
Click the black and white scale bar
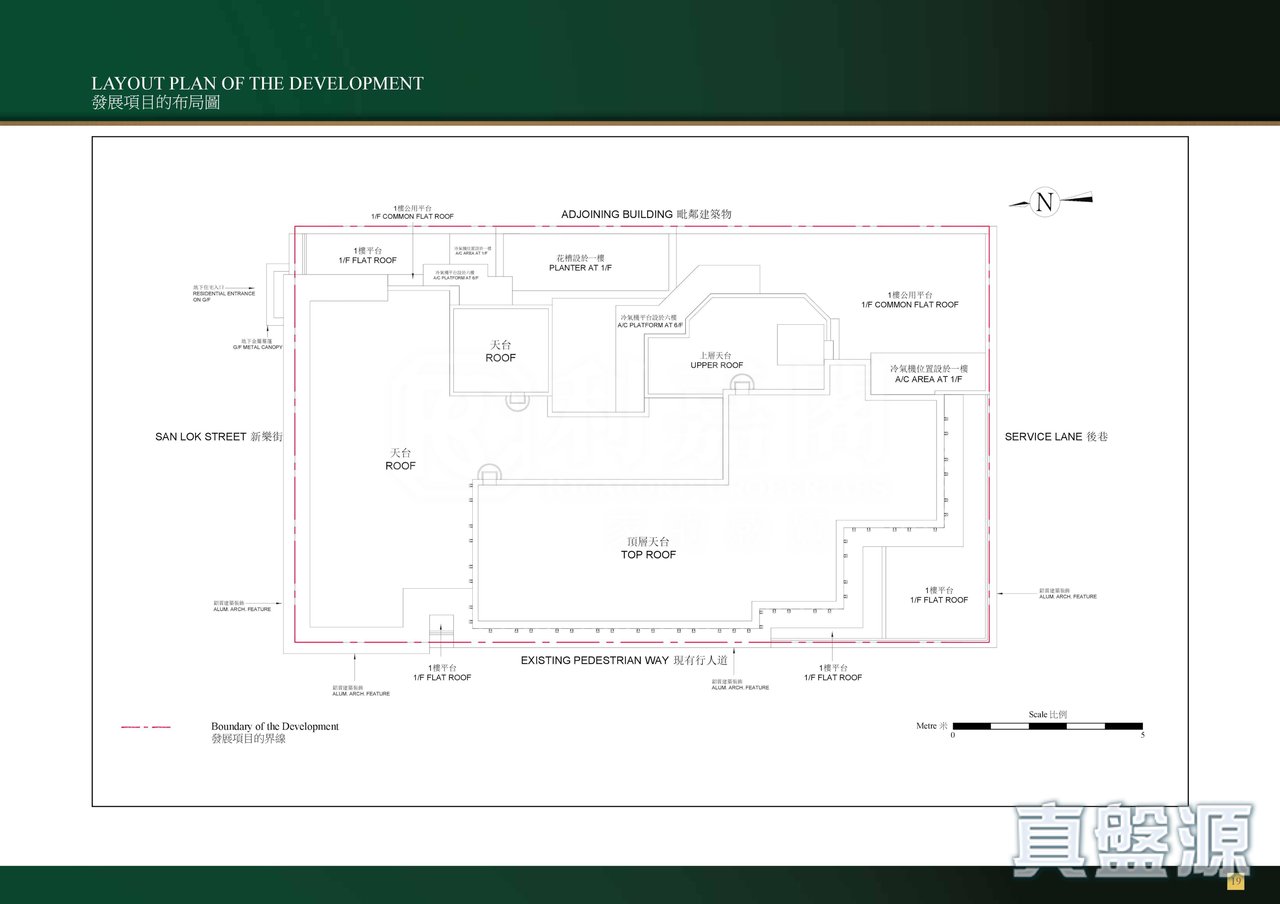pos(1047,726)
